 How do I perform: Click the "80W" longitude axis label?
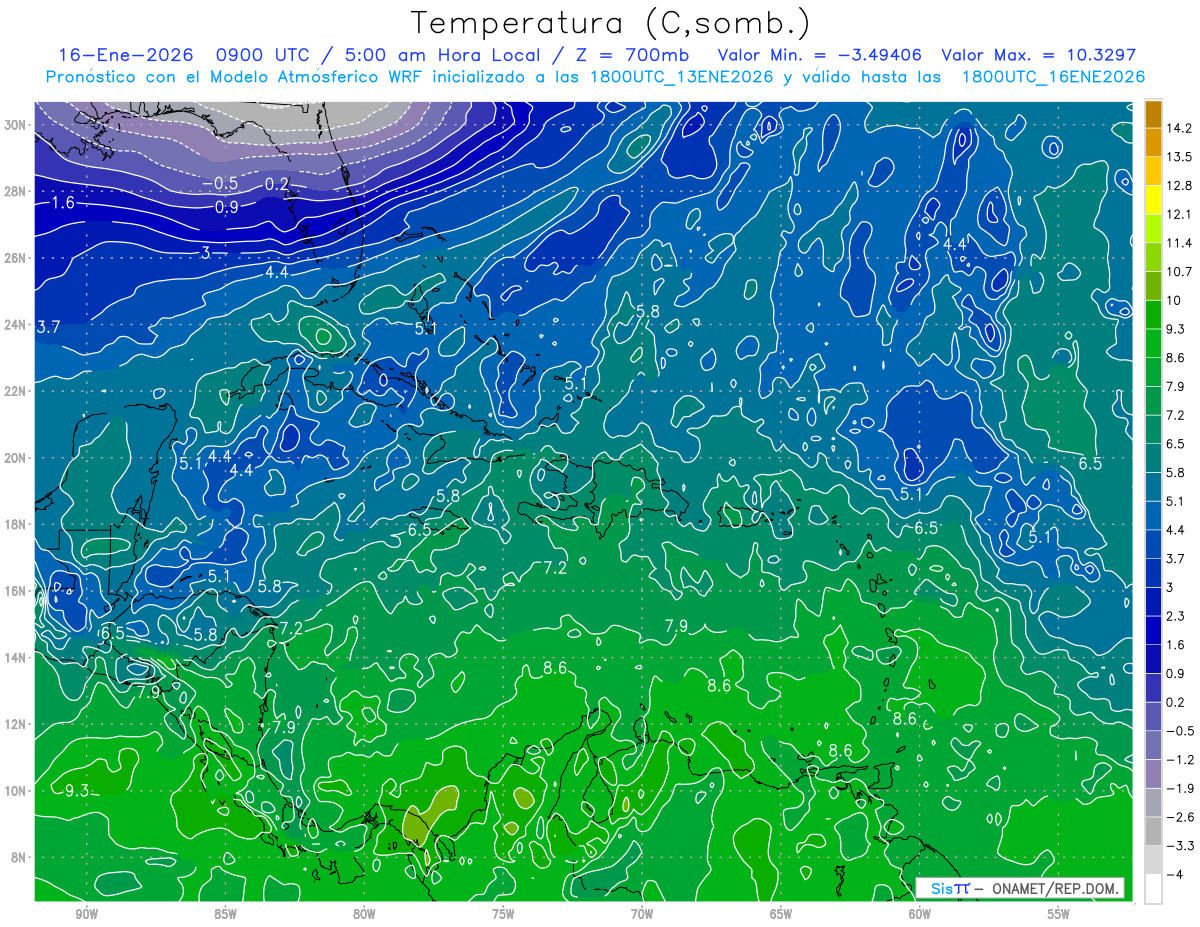point(364,914)
